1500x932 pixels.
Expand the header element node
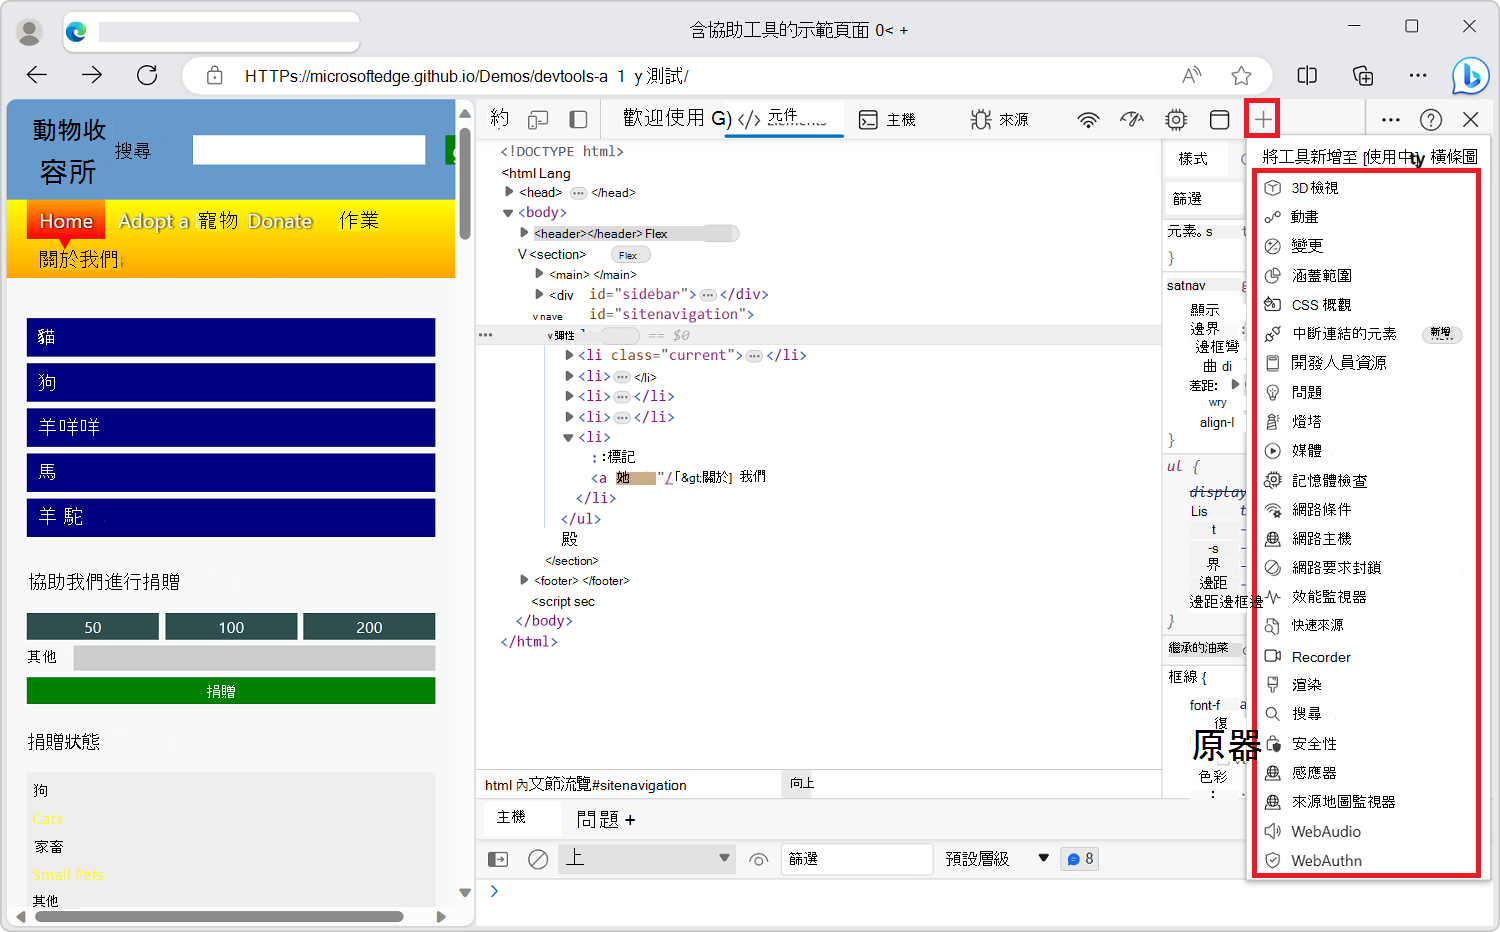[524, 233]
